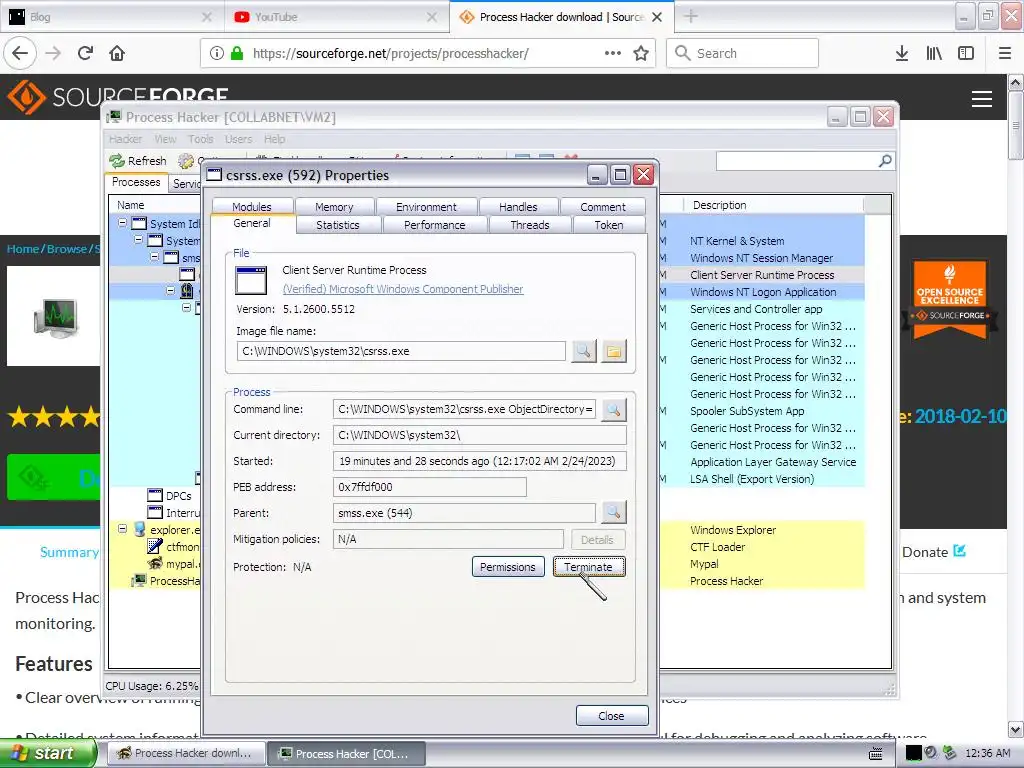Image resolution: width=1024 pixels, height=768 pixels.
Task: Click the Current directory field
Action: [479, 435]
